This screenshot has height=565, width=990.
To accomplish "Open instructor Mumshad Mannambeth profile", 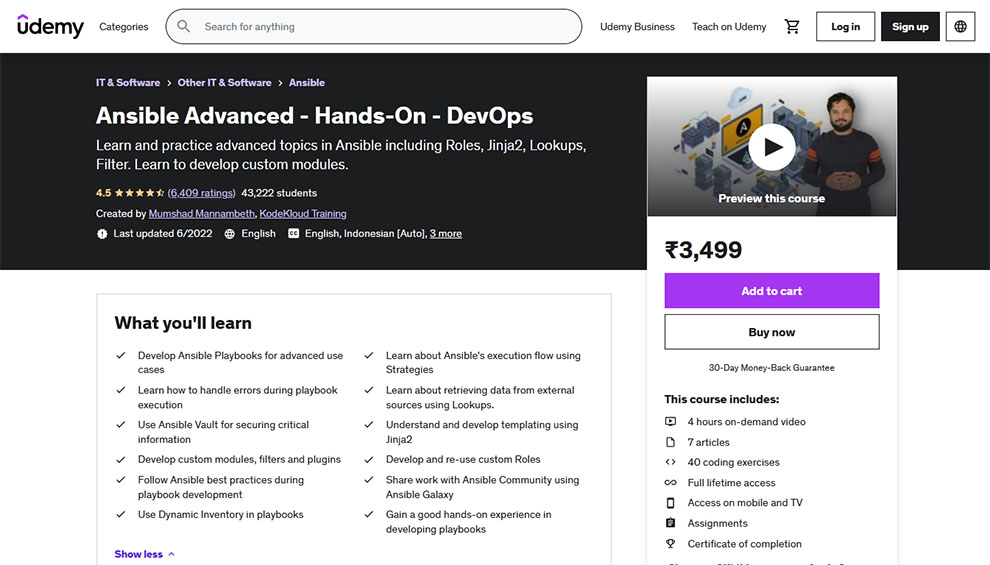I will click(202, 214).
